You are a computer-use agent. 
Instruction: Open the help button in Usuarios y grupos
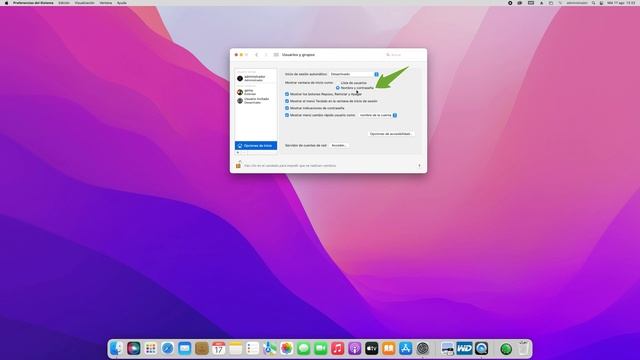[419, 166]
